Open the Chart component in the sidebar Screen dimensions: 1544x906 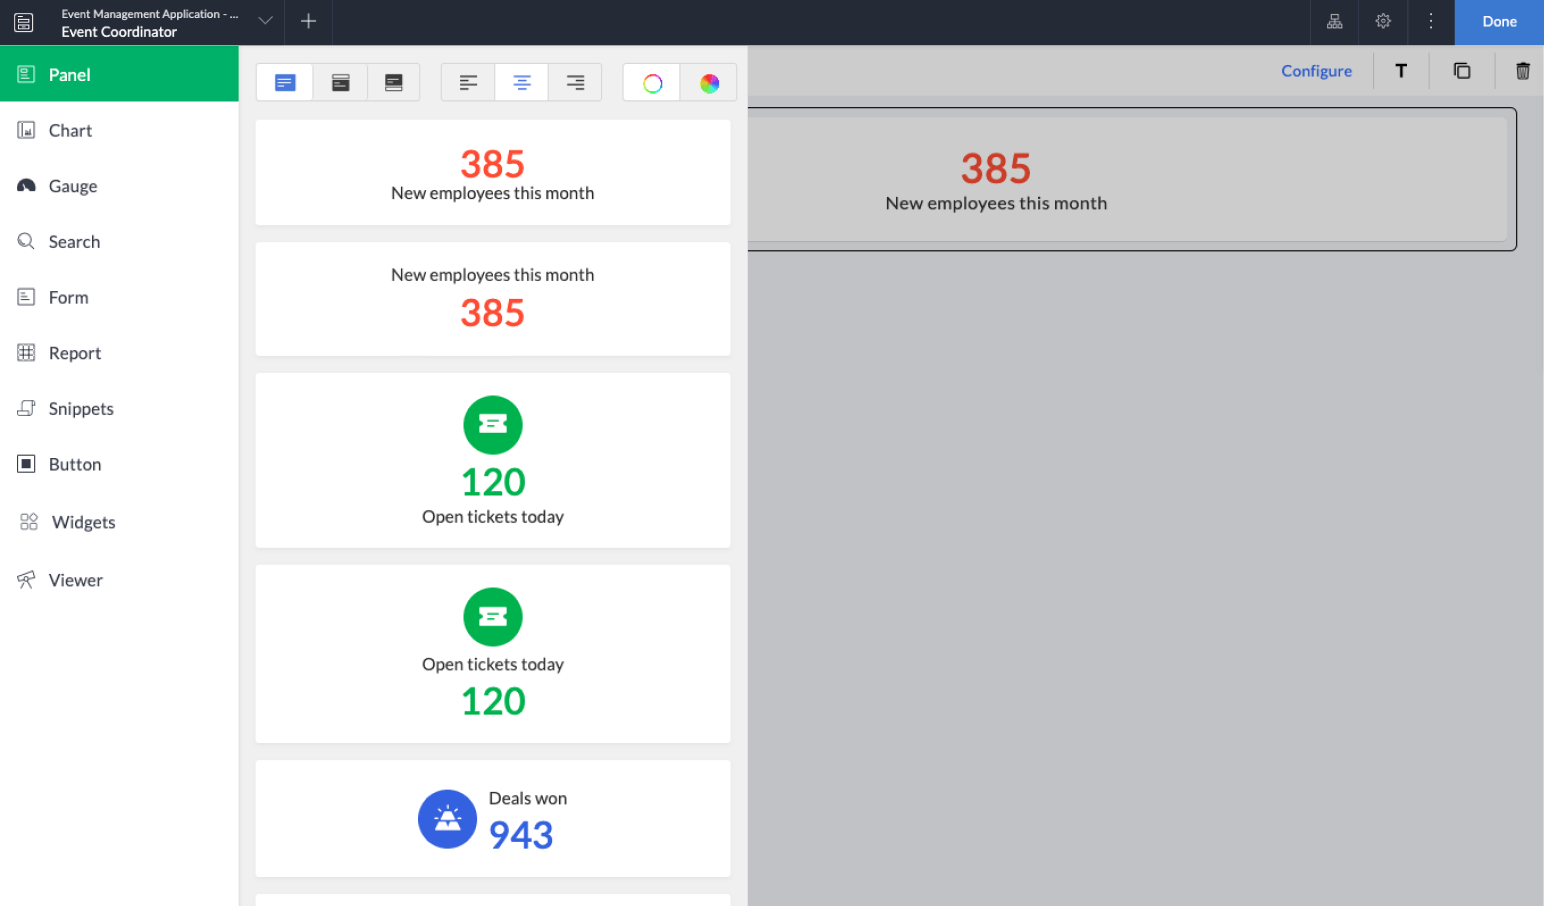coord(70,130)
